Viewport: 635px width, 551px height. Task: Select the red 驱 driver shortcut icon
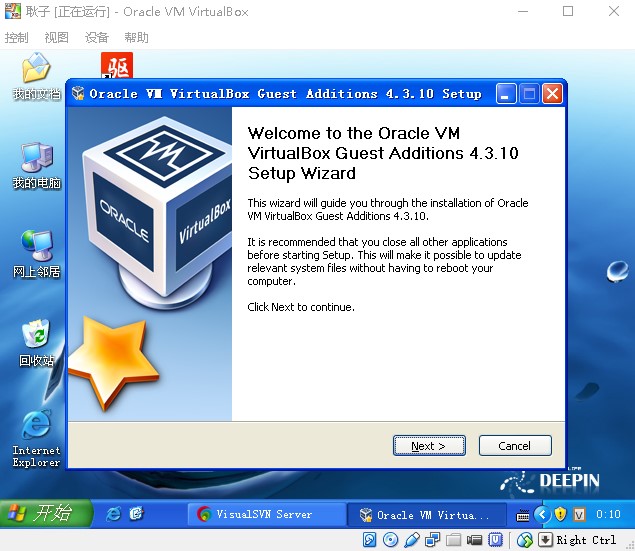click(117, 65)
